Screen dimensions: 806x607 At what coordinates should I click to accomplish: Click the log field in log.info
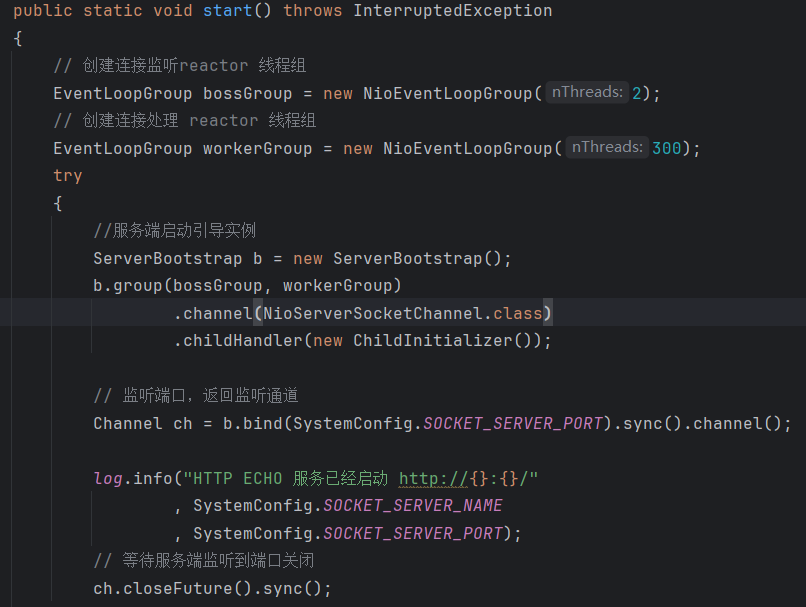(x=108, y=479)
